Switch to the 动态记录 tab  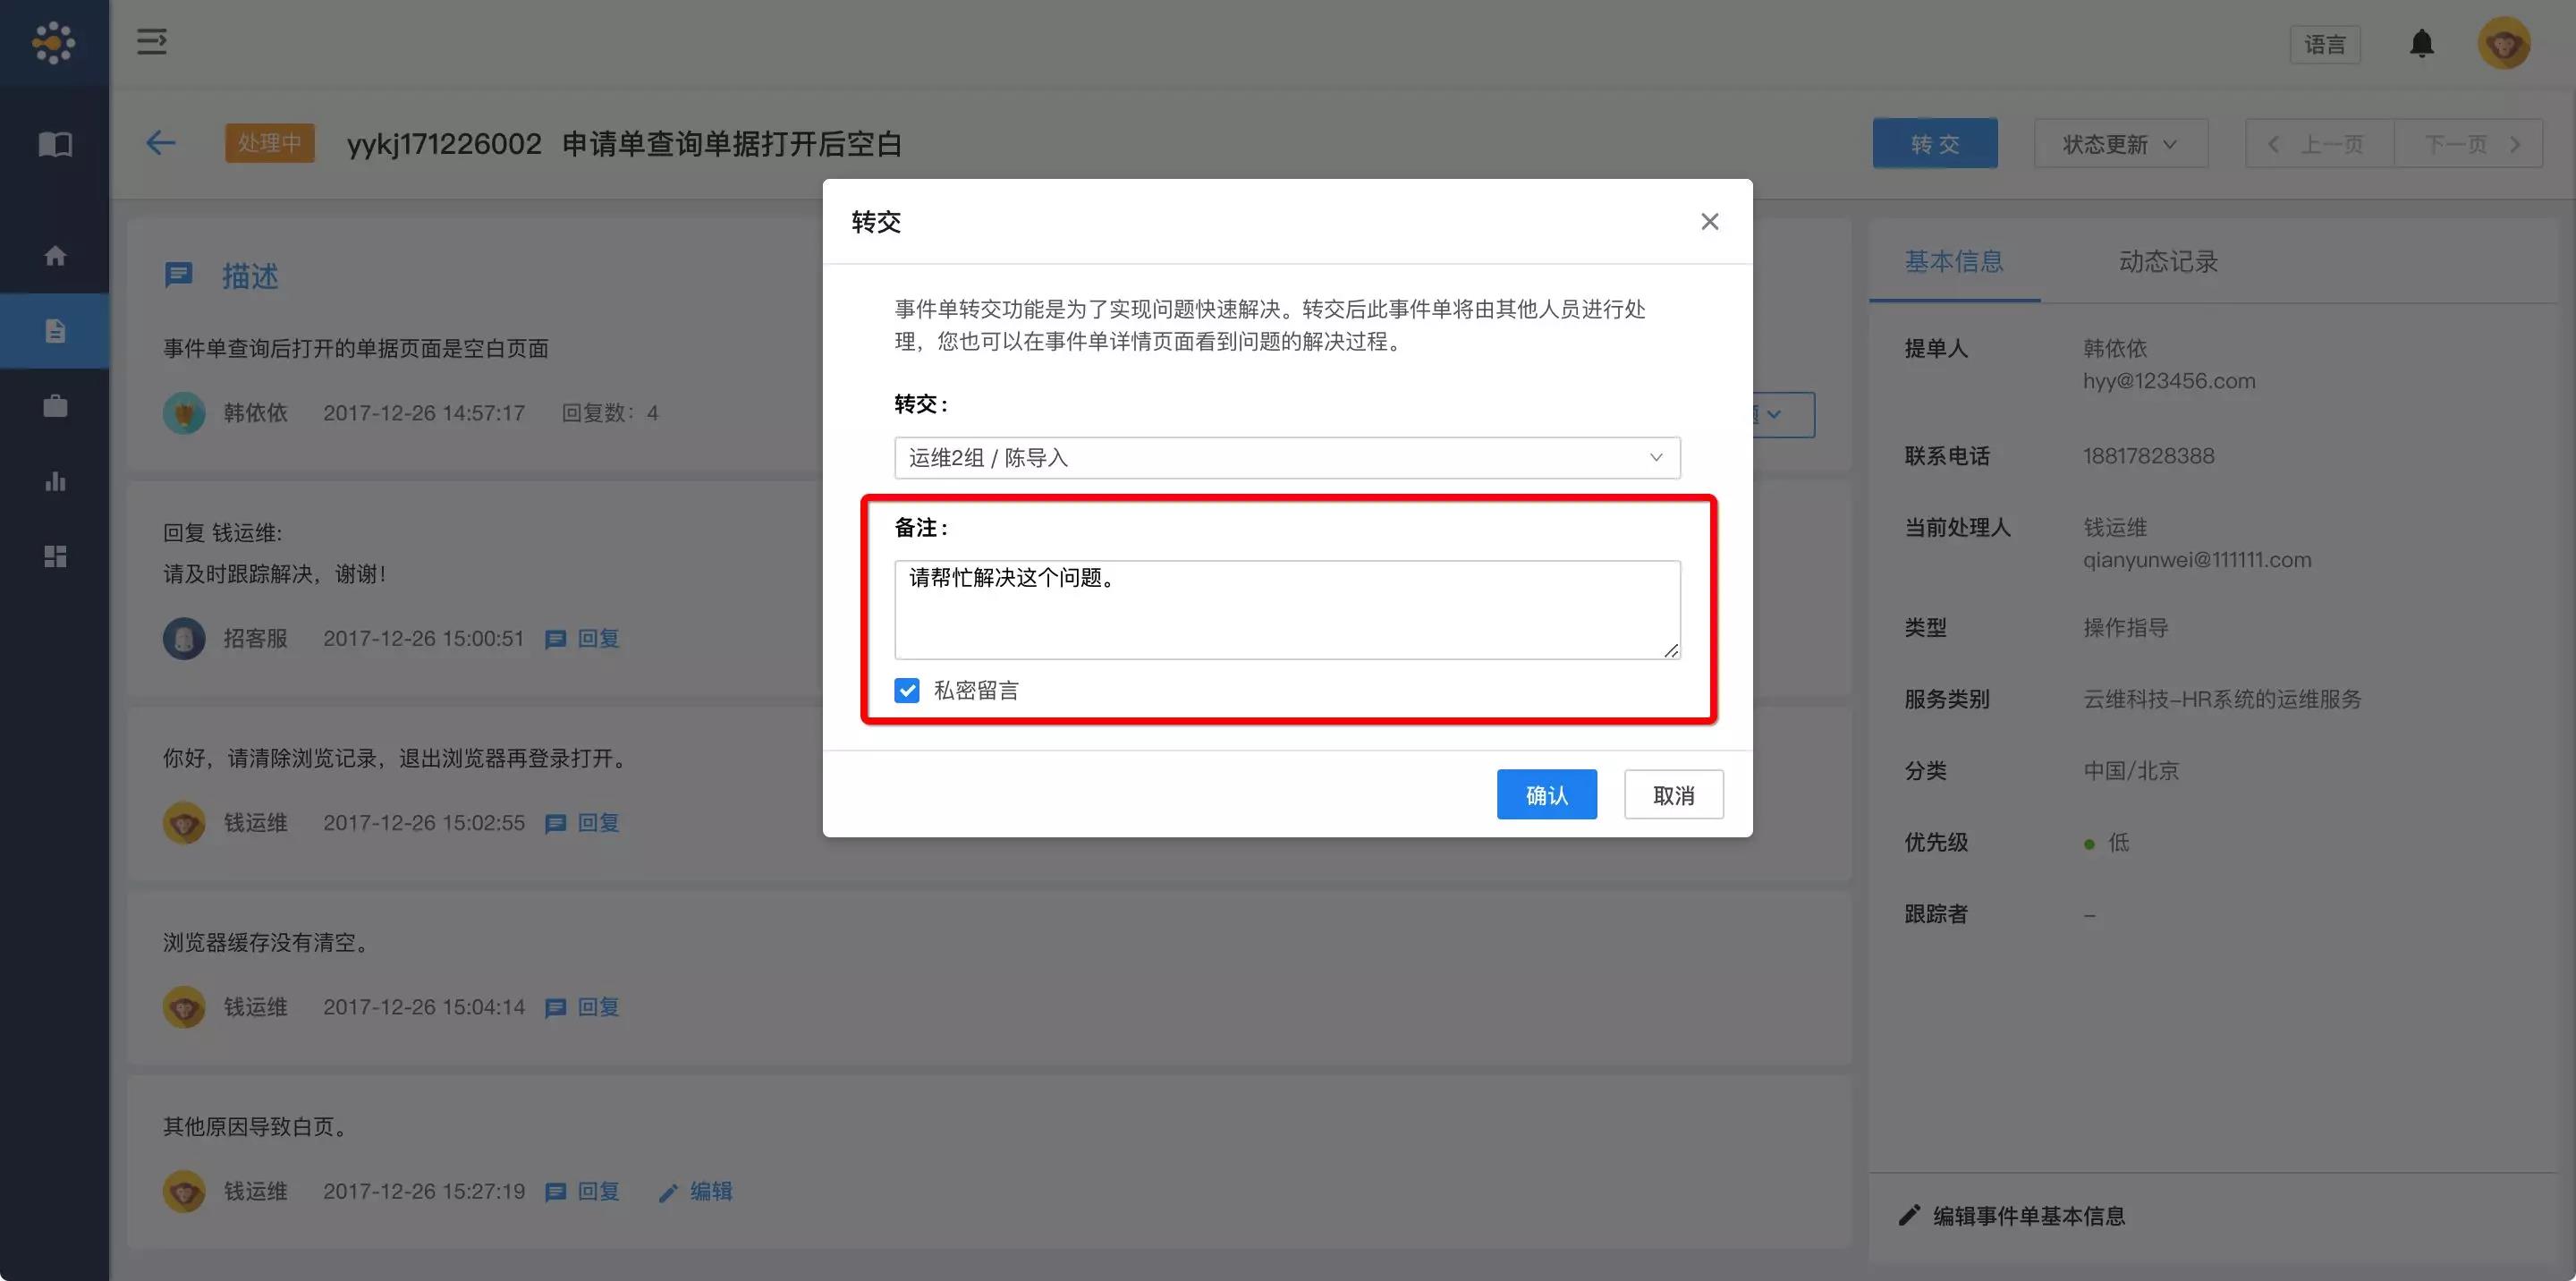click(2168, 262)
